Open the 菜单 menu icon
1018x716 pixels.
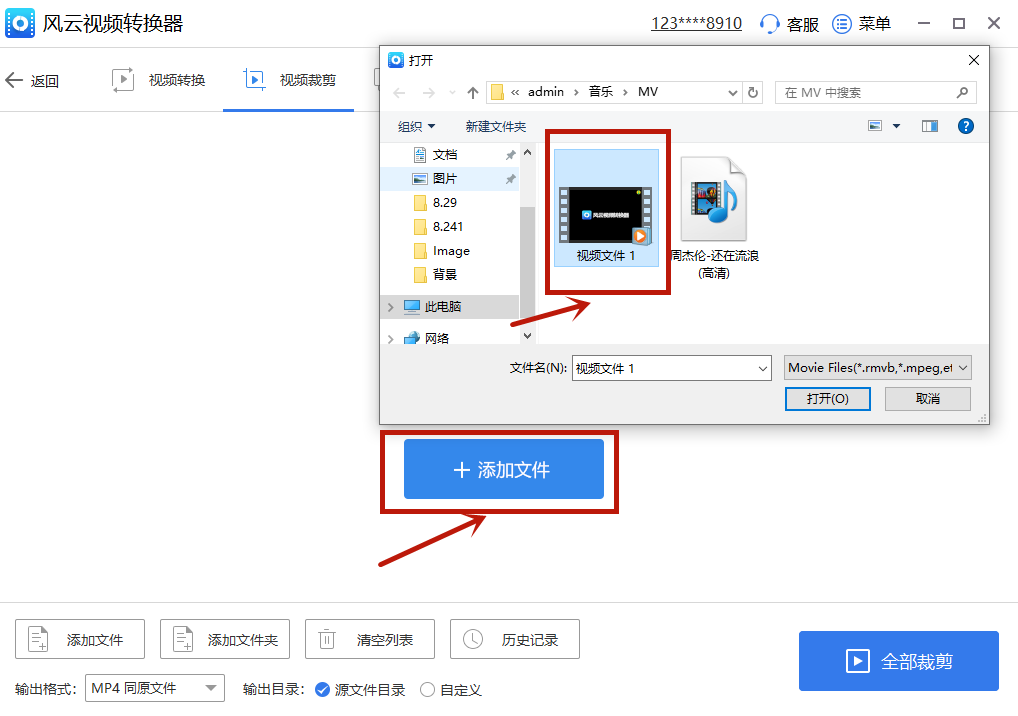(x=841, y=24)
